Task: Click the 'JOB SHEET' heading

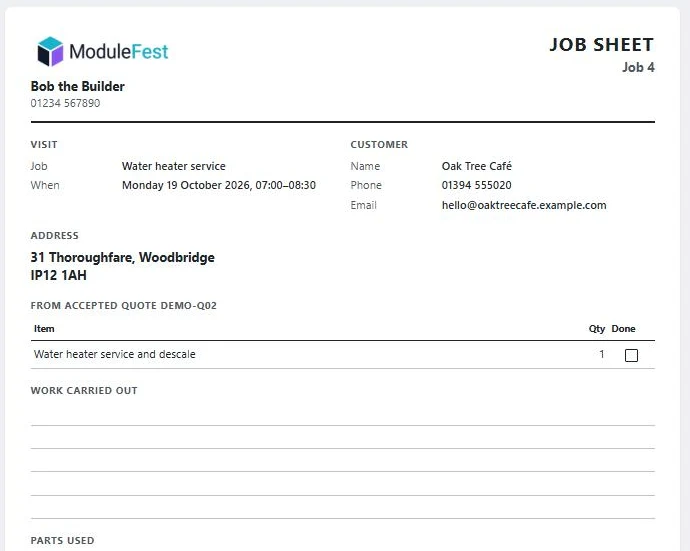Action: (602, 45)
